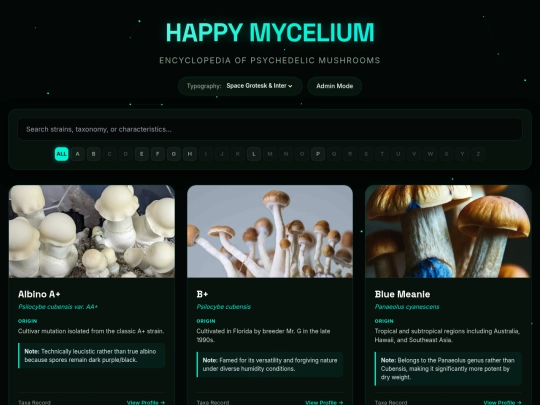
Task: Select the dimmed letter T filter
Action: 382,154
